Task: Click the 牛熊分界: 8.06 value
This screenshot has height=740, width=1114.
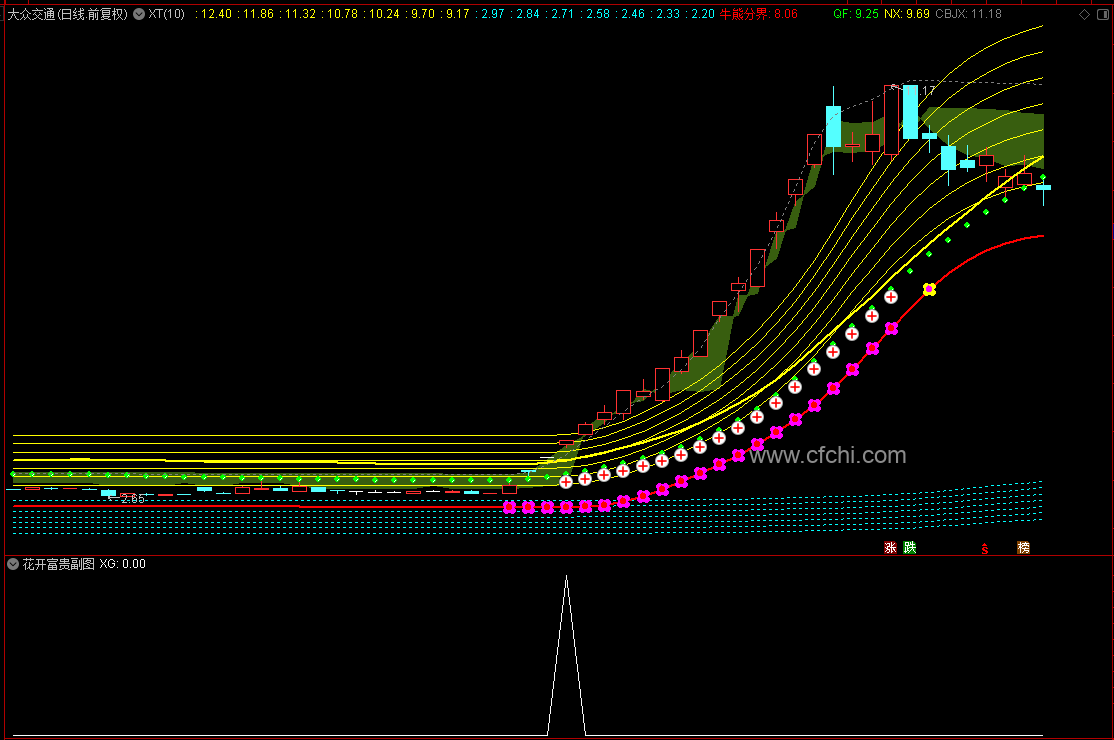Action: (x=758, y=14)
